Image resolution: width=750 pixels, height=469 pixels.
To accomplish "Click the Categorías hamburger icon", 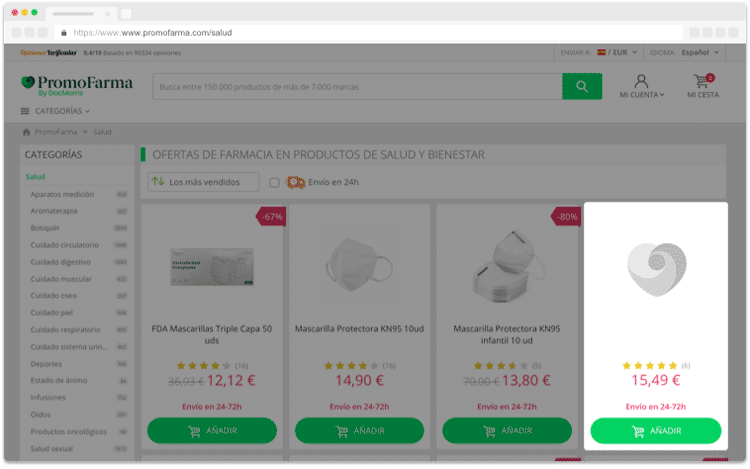I will click(25, 111).
